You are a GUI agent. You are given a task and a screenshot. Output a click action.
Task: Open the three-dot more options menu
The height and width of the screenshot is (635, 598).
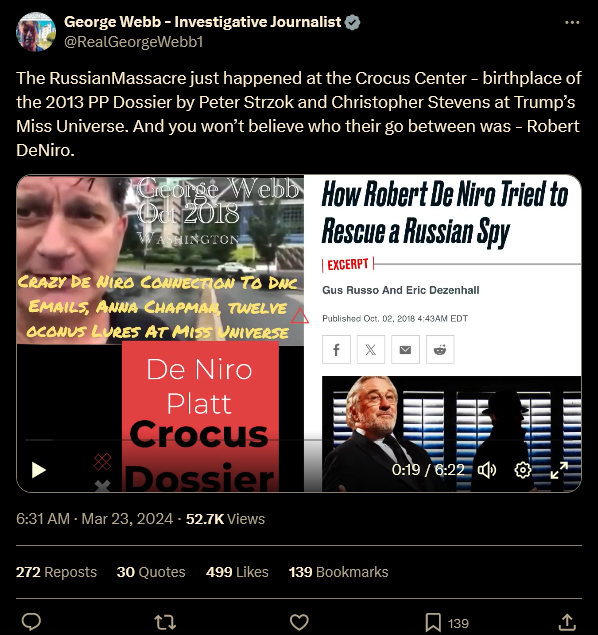pos(572,23)
